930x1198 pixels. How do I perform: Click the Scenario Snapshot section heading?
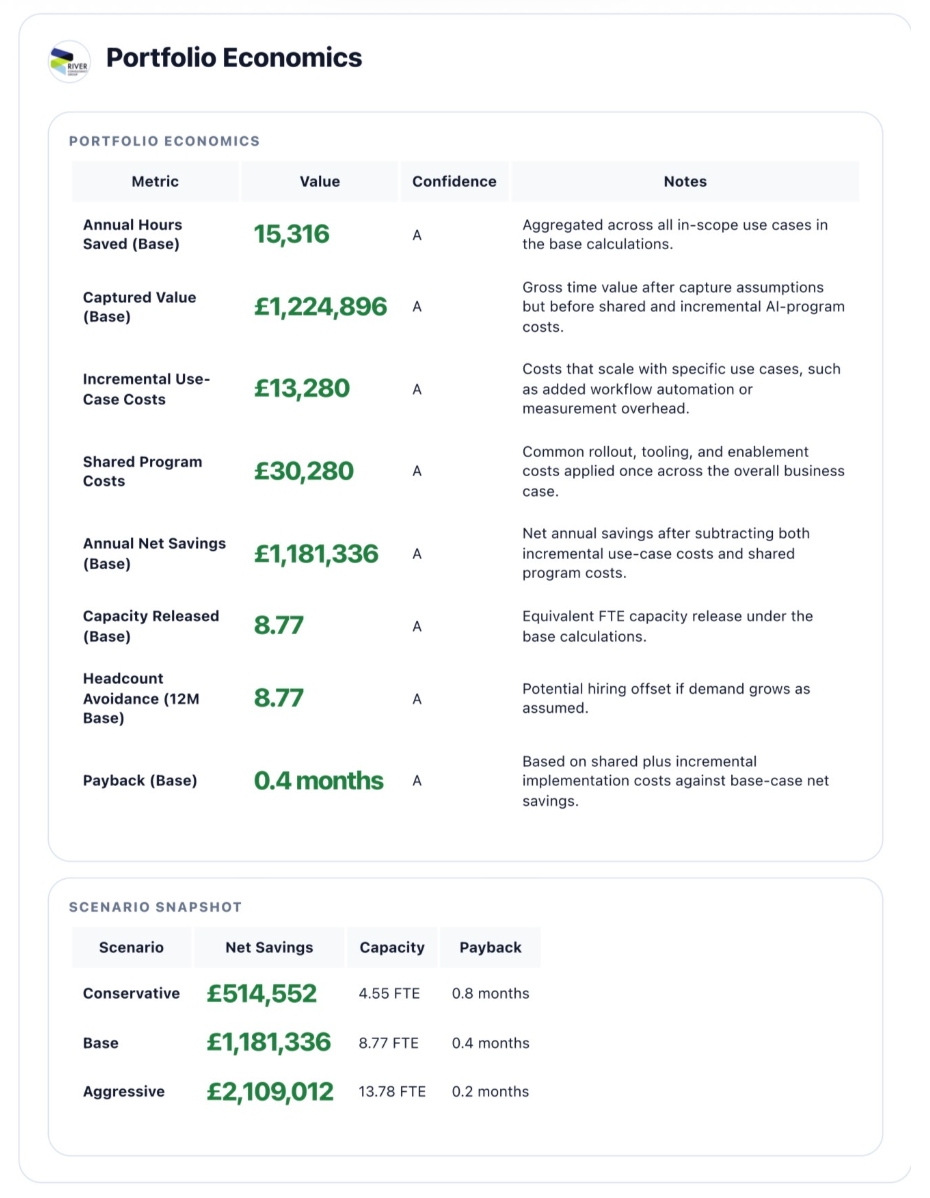155,907
